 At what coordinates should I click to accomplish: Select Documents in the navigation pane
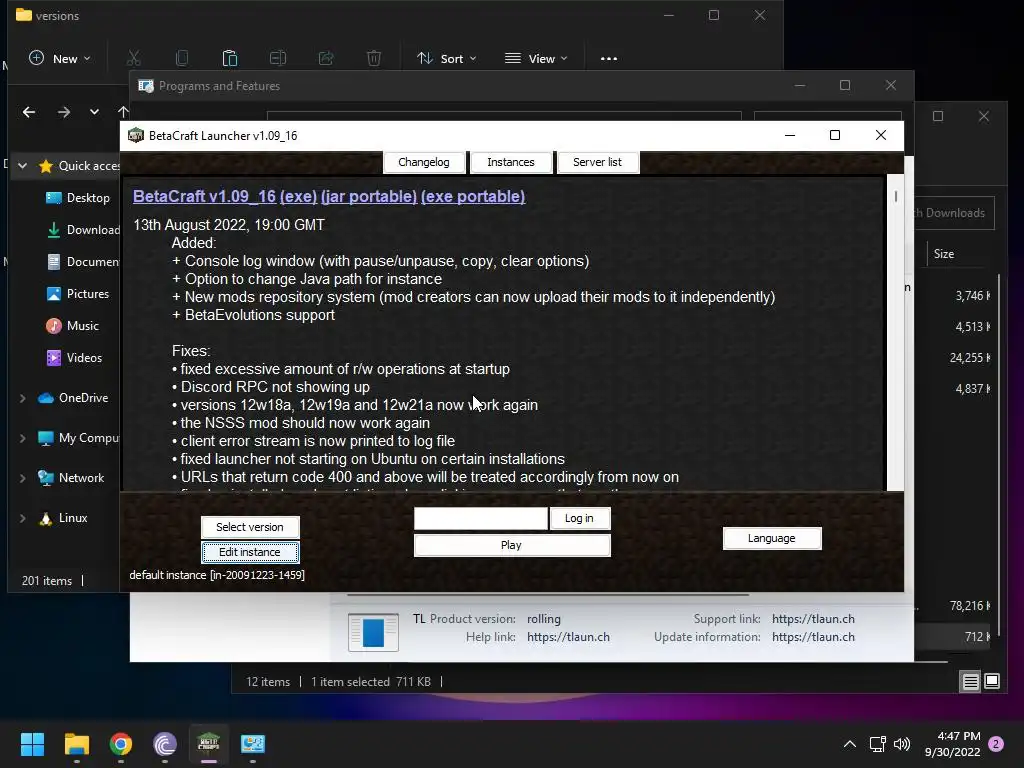point(84,262)
